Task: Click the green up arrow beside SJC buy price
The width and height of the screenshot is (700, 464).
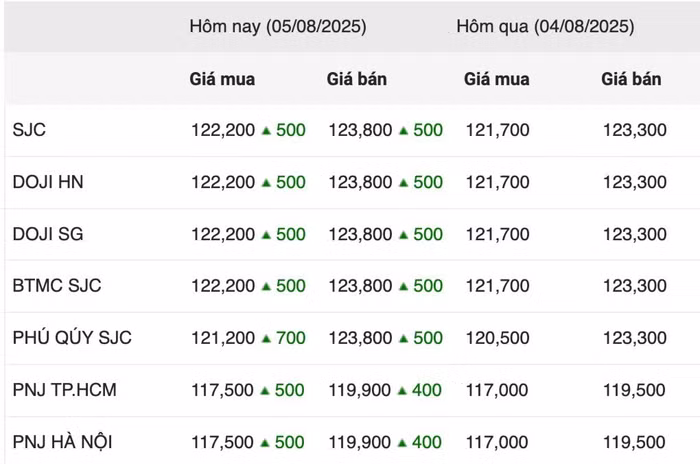Action: pyautogui.click(x=267, y=130)
